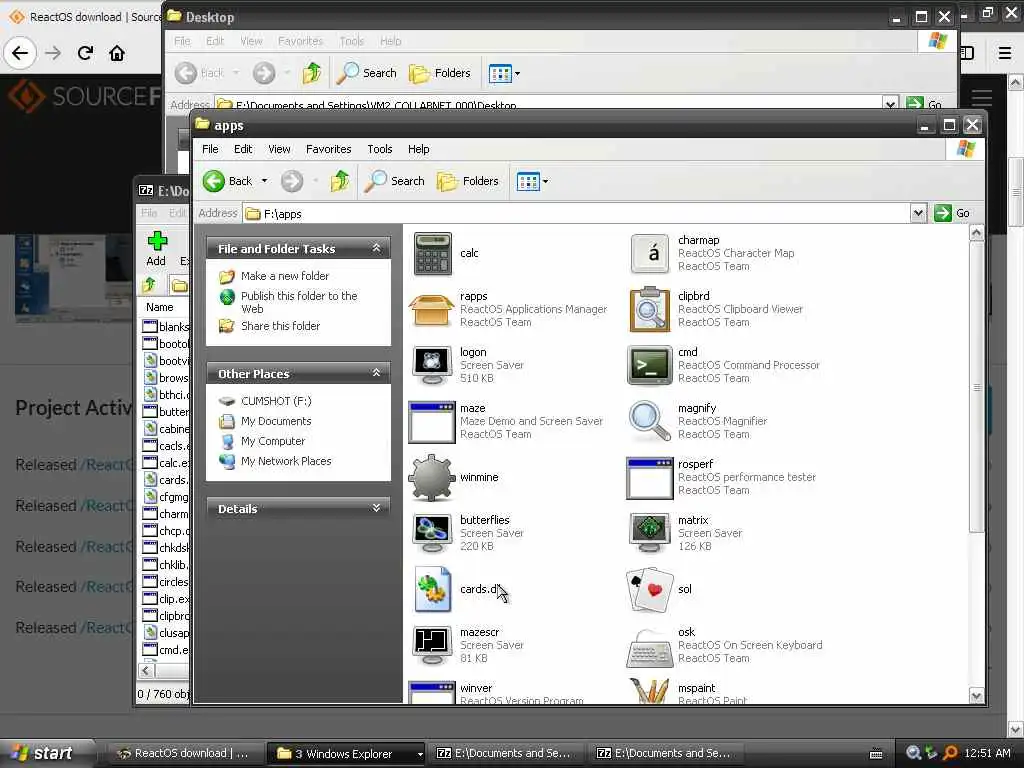The width and height of the screenshot is (1024, 768).
Task: Click Share this folder link
Action: click(x=280, y=326)
